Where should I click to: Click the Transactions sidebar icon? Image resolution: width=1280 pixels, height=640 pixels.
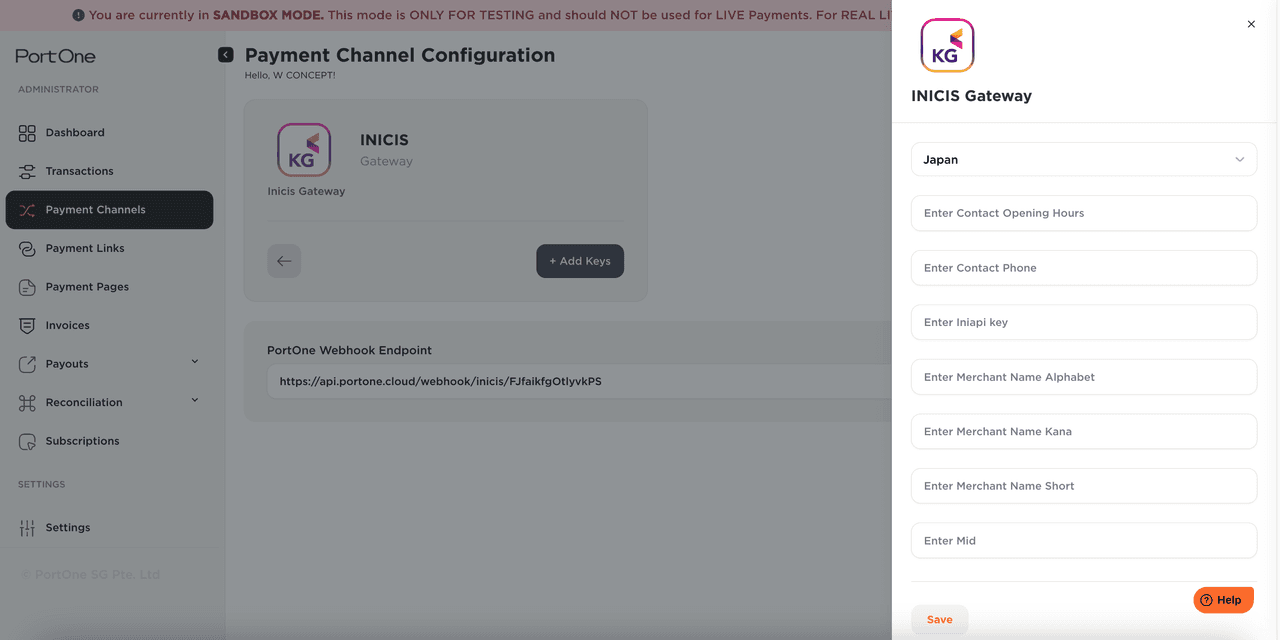(x=27, y=171)
